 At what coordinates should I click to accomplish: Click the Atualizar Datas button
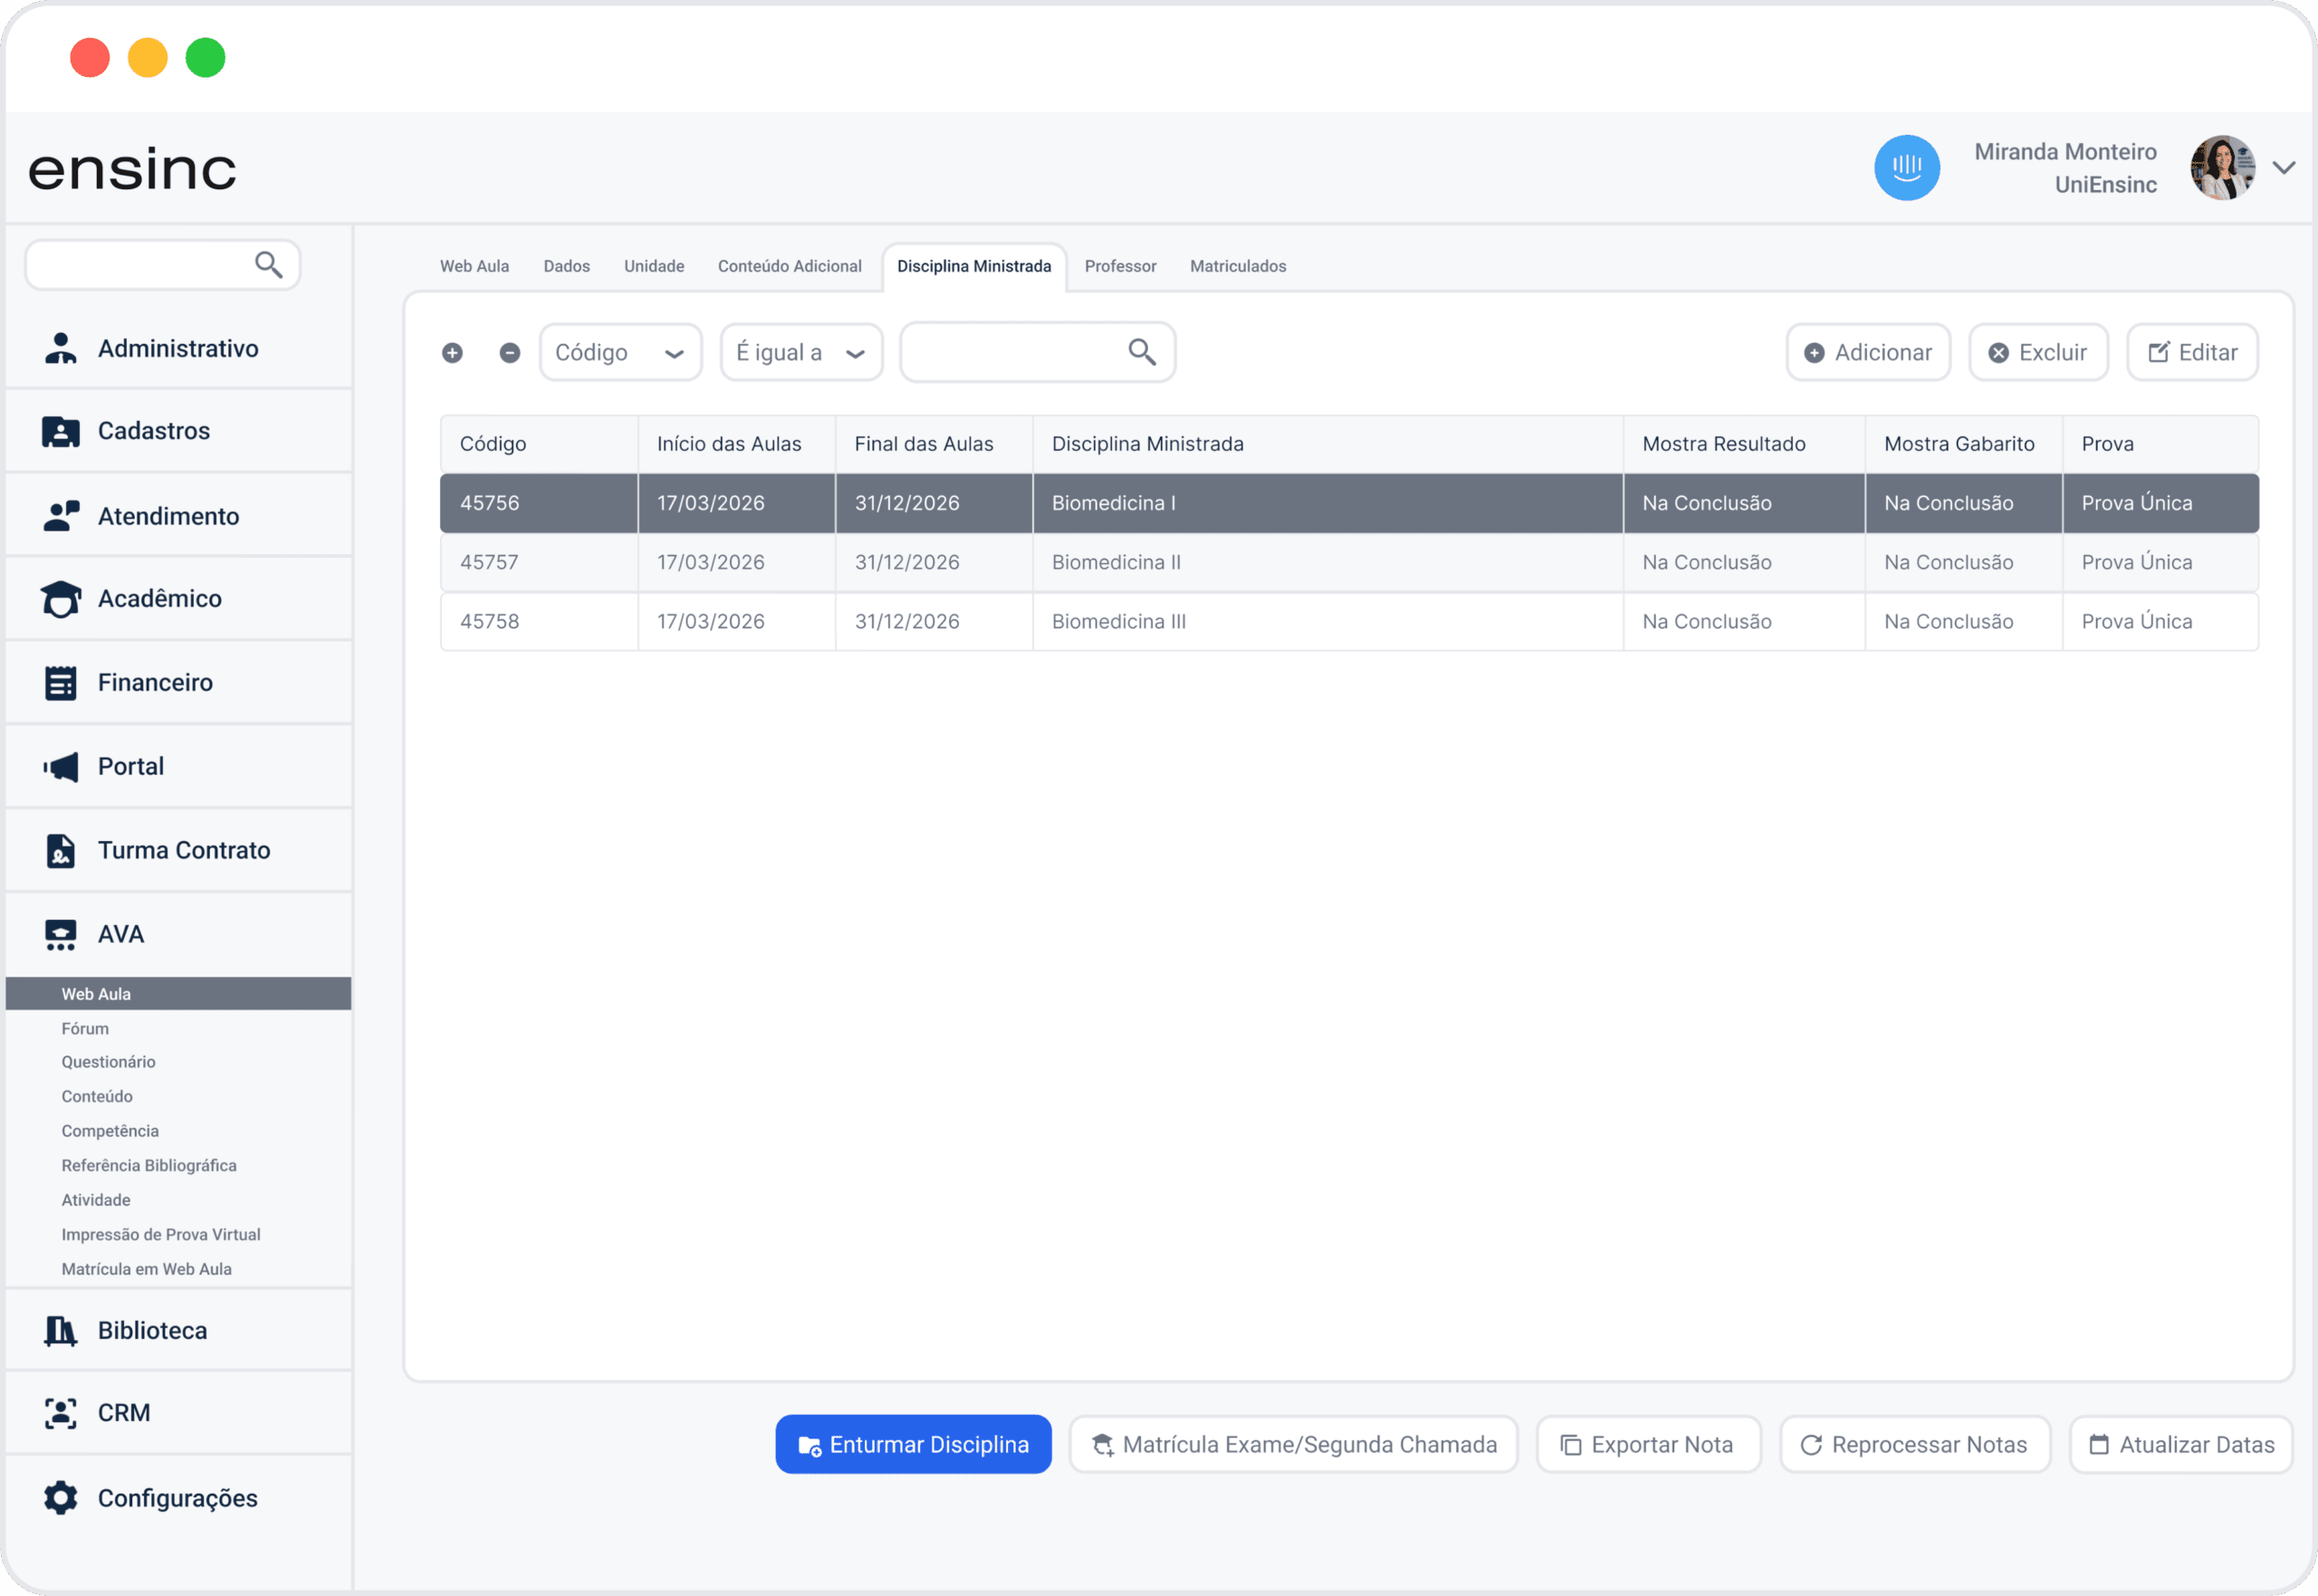tap(2181, 1444)
